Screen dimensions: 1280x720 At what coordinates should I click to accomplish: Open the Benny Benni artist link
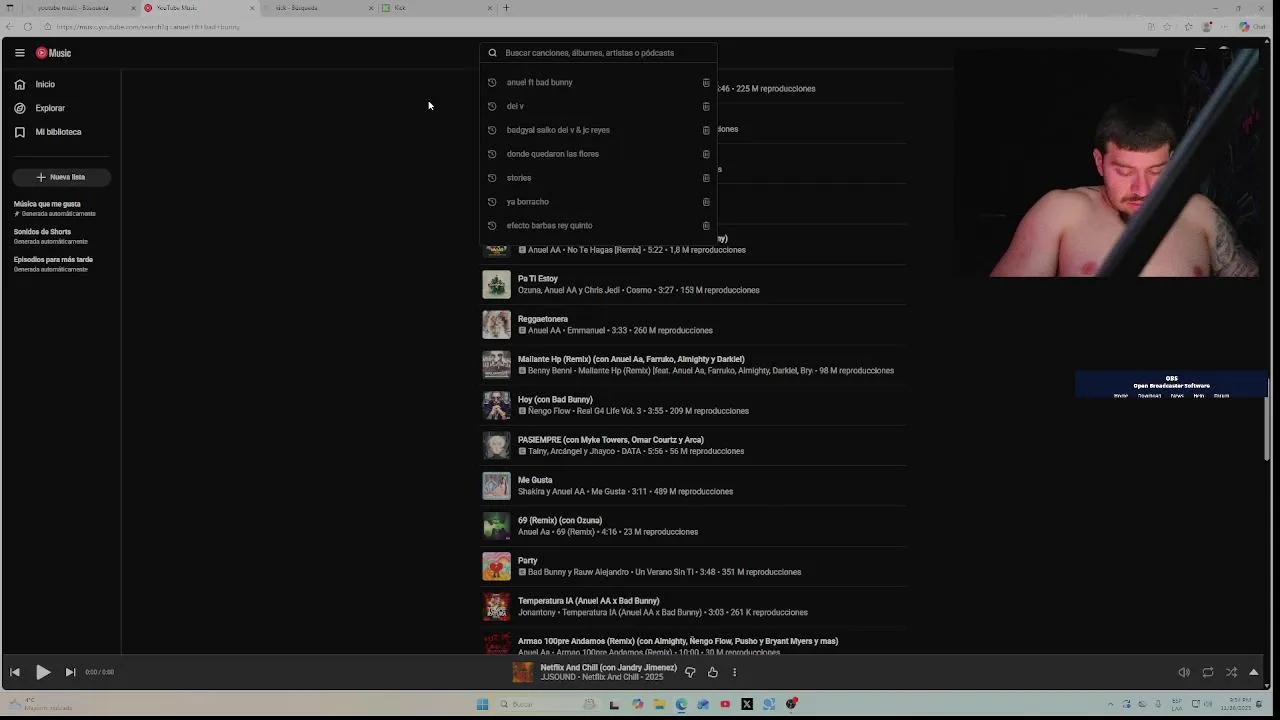coord(550,371)
